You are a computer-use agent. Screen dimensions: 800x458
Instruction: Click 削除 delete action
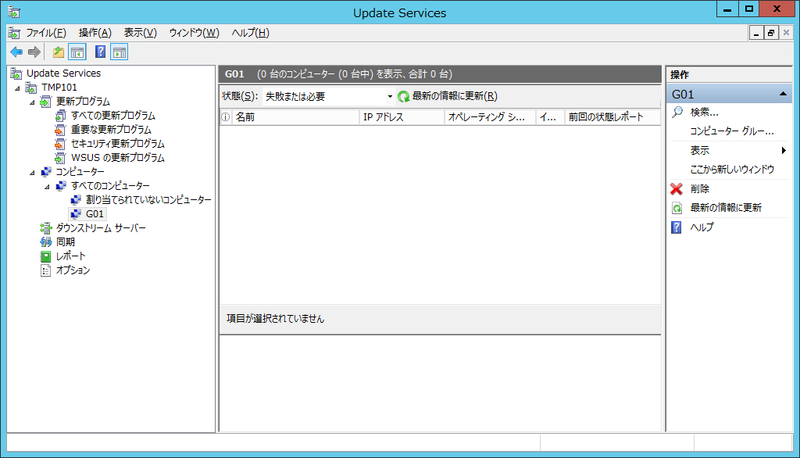[x=699, y=189]
